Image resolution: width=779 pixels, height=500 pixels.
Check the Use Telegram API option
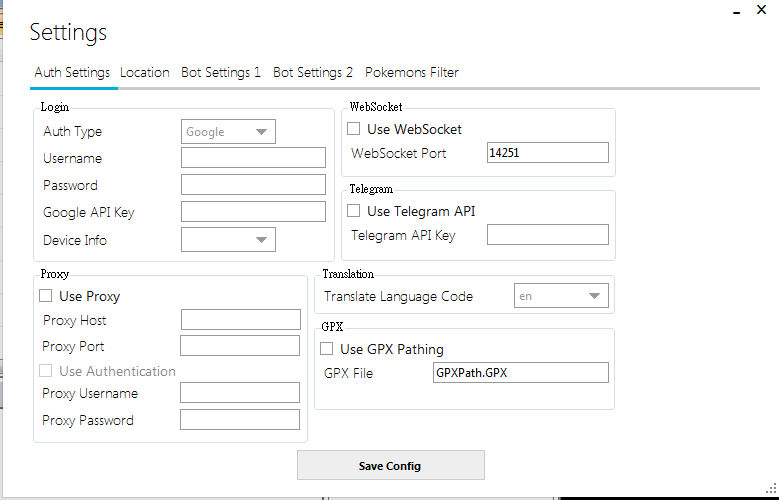click(x=354, y=211)
